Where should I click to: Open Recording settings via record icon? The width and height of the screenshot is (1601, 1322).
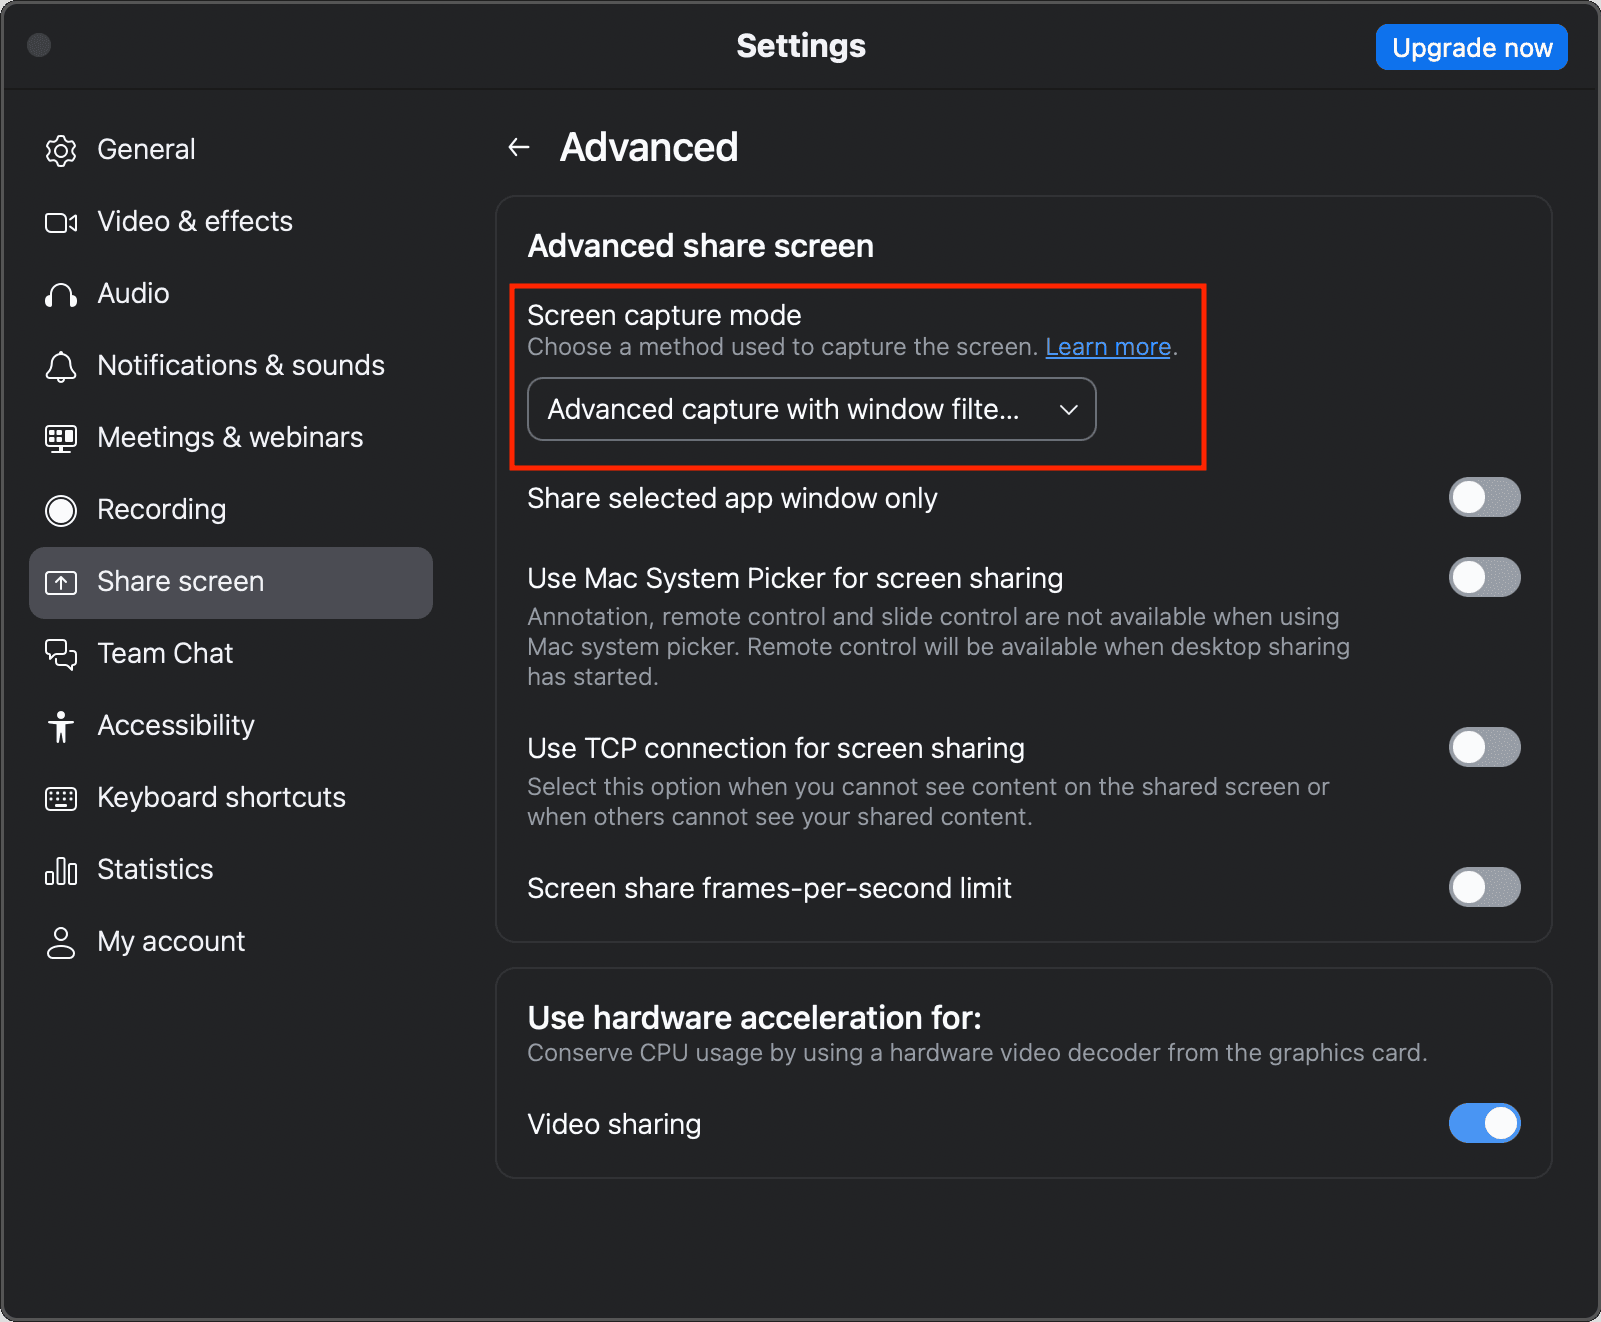pos(61,510)
